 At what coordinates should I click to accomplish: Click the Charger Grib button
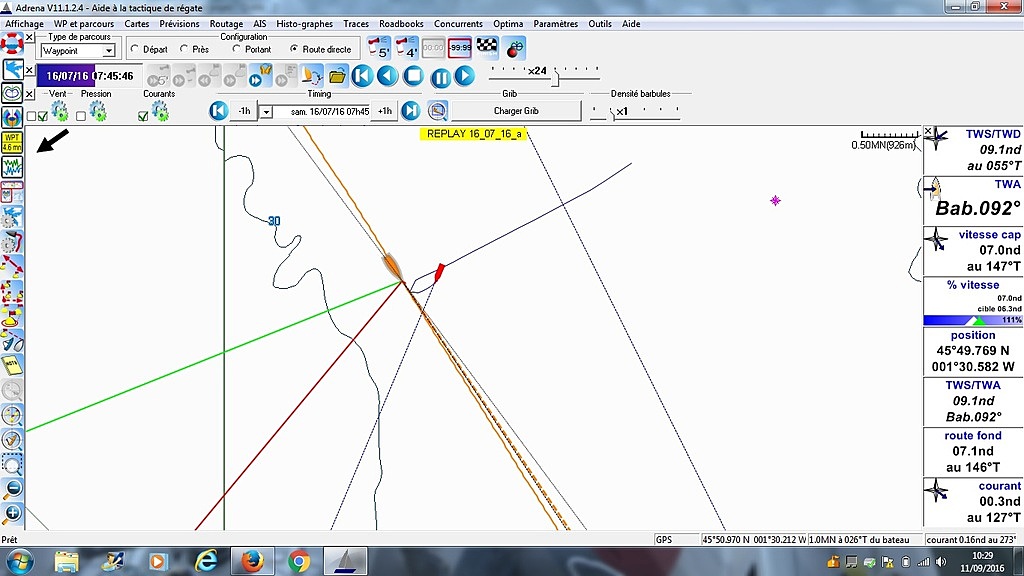(516, 111)
